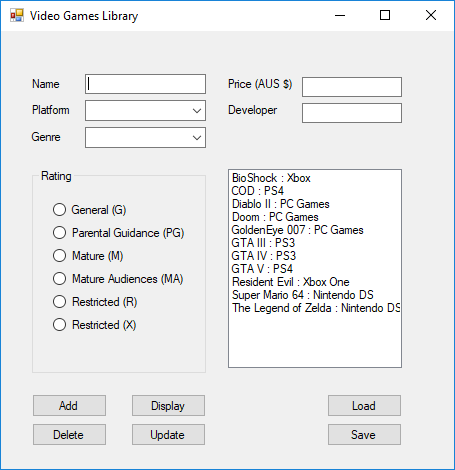This screenshot has width=455, height=470.
Task: Choose the Restricted (R) option
Action: point(95,302)
